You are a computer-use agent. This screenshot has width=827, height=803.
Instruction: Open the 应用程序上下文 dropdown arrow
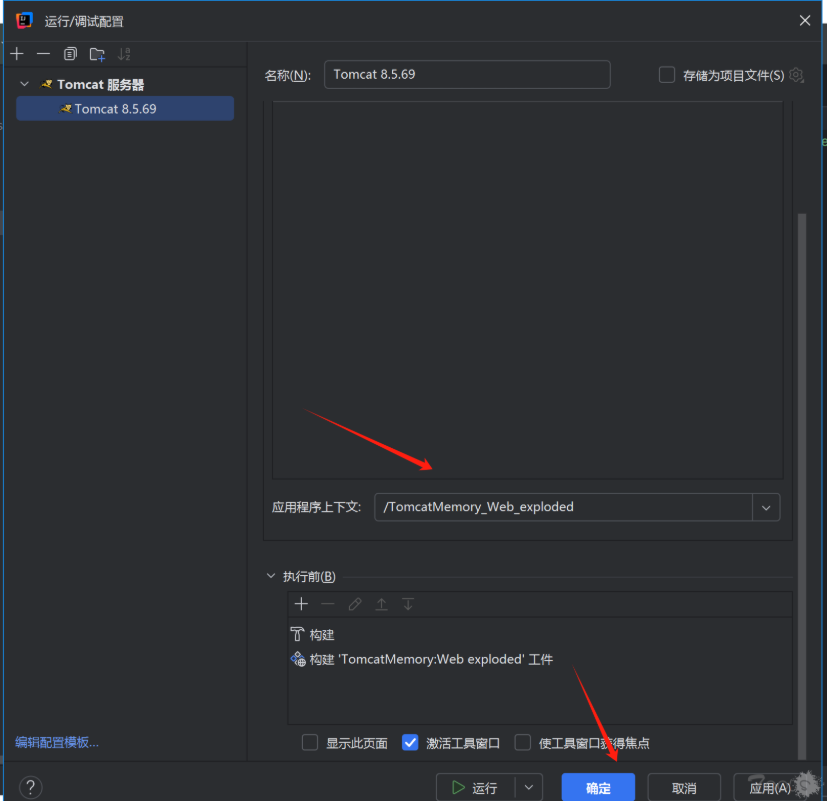tap(766, 508)
